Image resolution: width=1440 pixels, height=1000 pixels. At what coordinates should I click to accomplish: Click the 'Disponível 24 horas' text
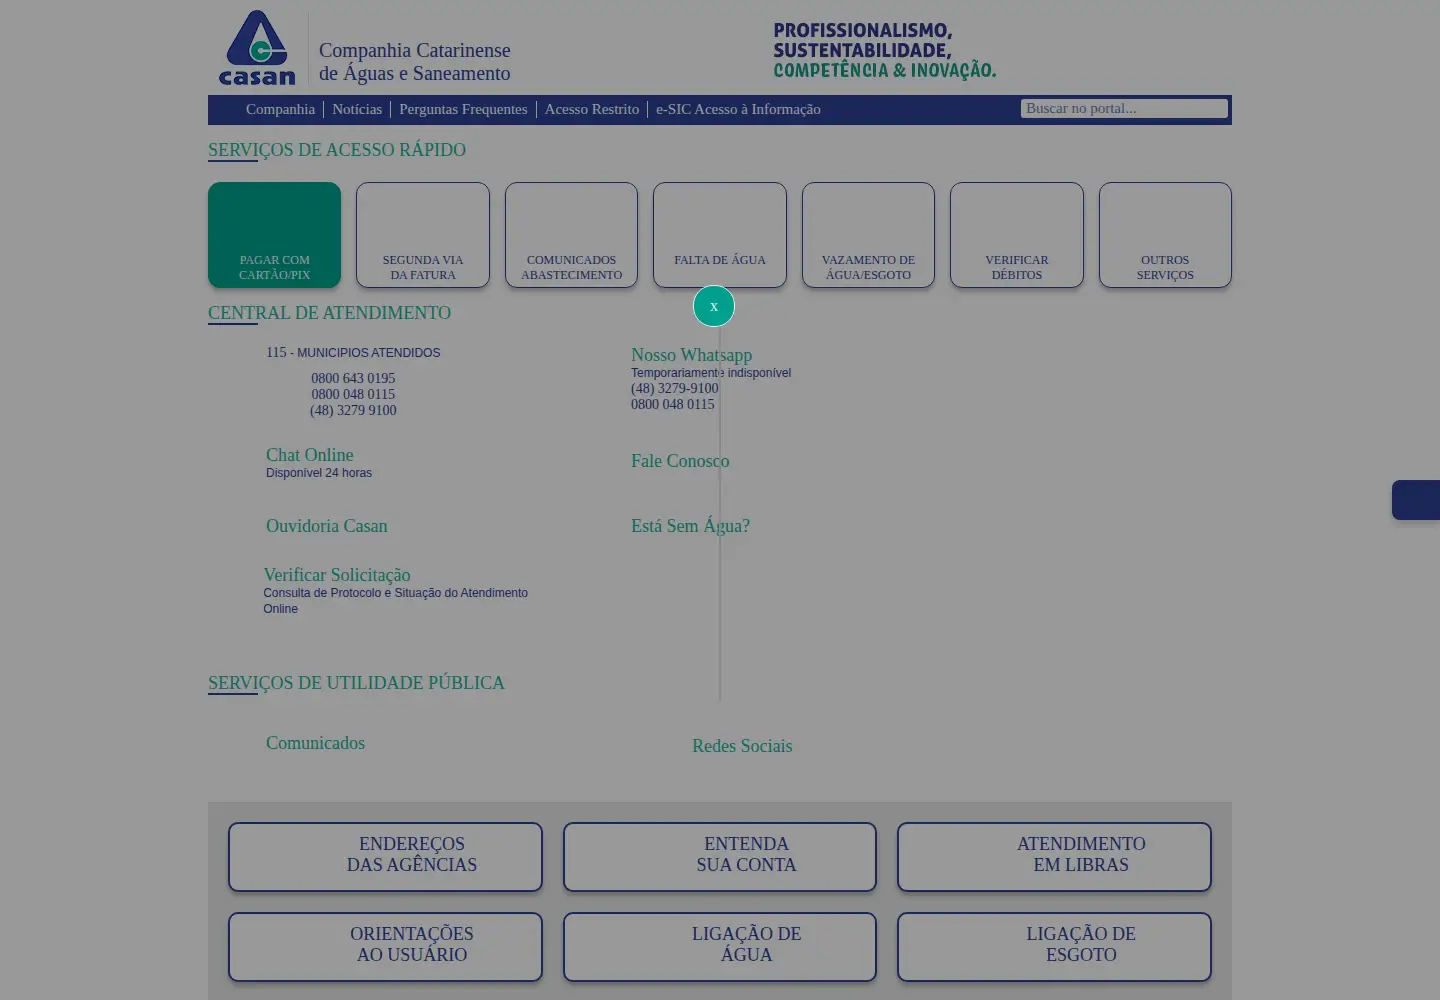click(319, 473)
